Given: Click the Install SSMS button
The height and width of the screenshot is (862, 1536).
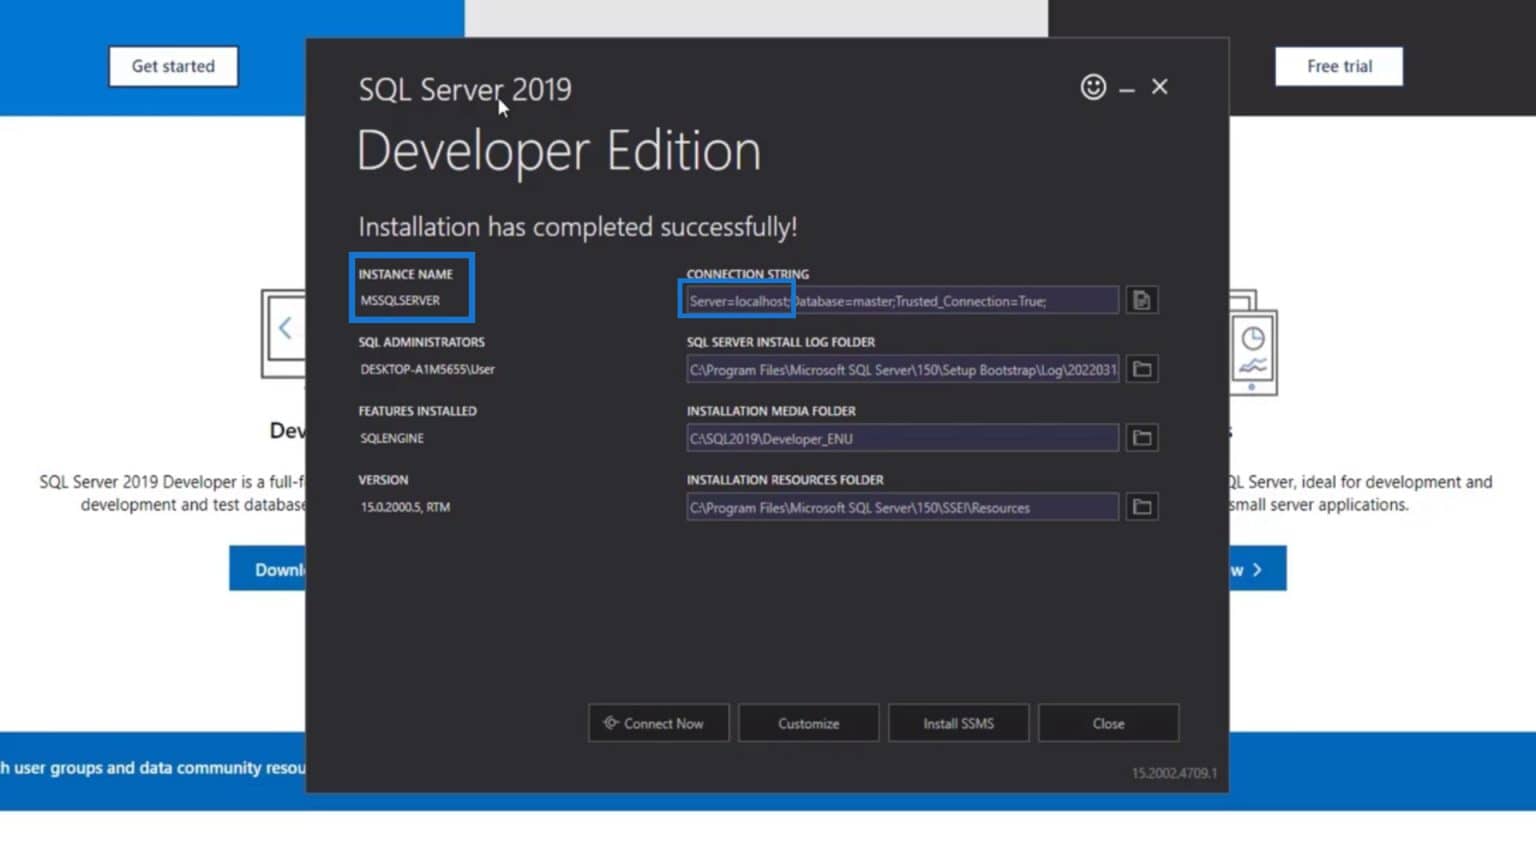Looking at the screenshot, I should click(x=958, y=723).
